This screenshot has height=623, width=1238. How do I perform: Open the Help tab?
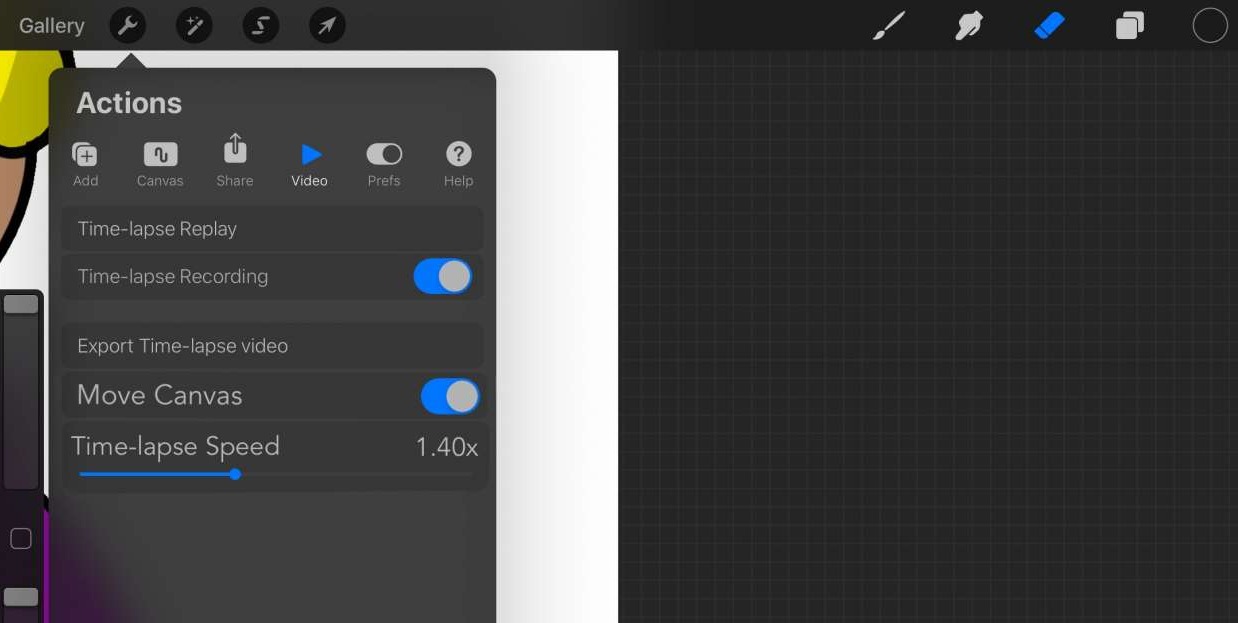[x=458, y=164]
